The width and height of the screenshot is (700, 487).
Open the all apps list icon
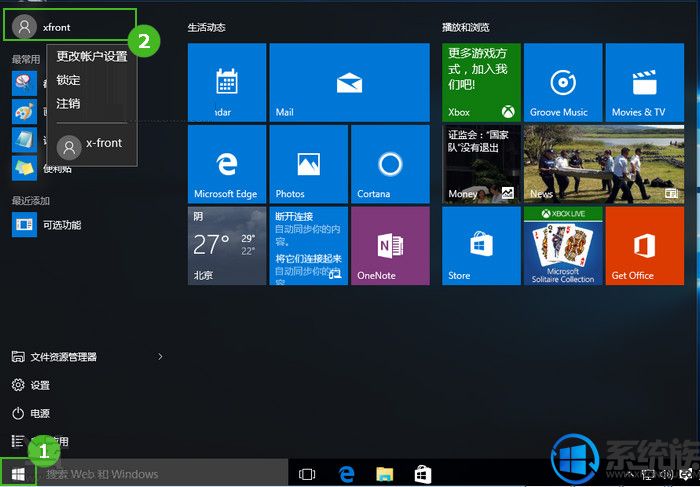(18, 441)
